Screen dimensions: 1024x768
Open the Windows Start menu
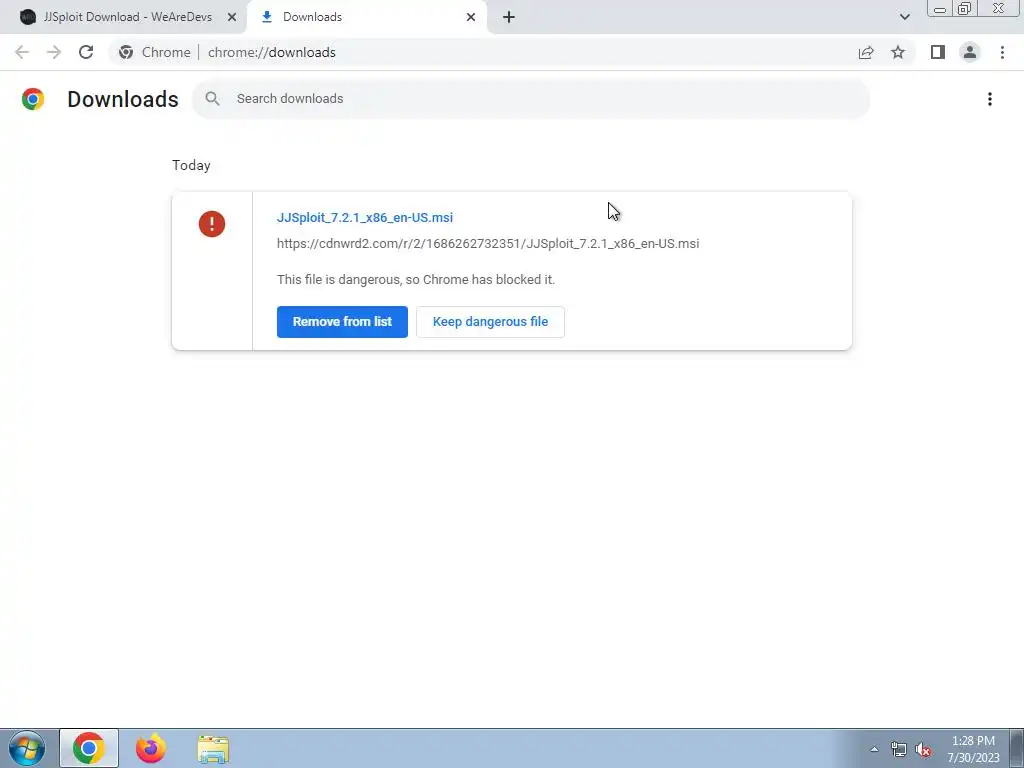pyautogui.click(x=27, y=748)
